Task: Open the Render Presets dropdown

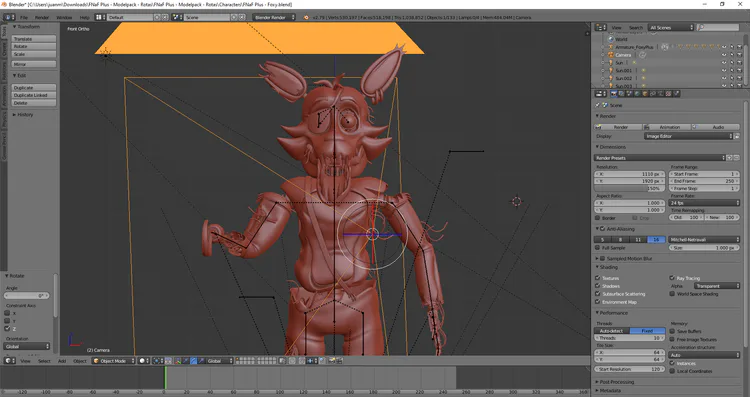Action: [660, 157]
